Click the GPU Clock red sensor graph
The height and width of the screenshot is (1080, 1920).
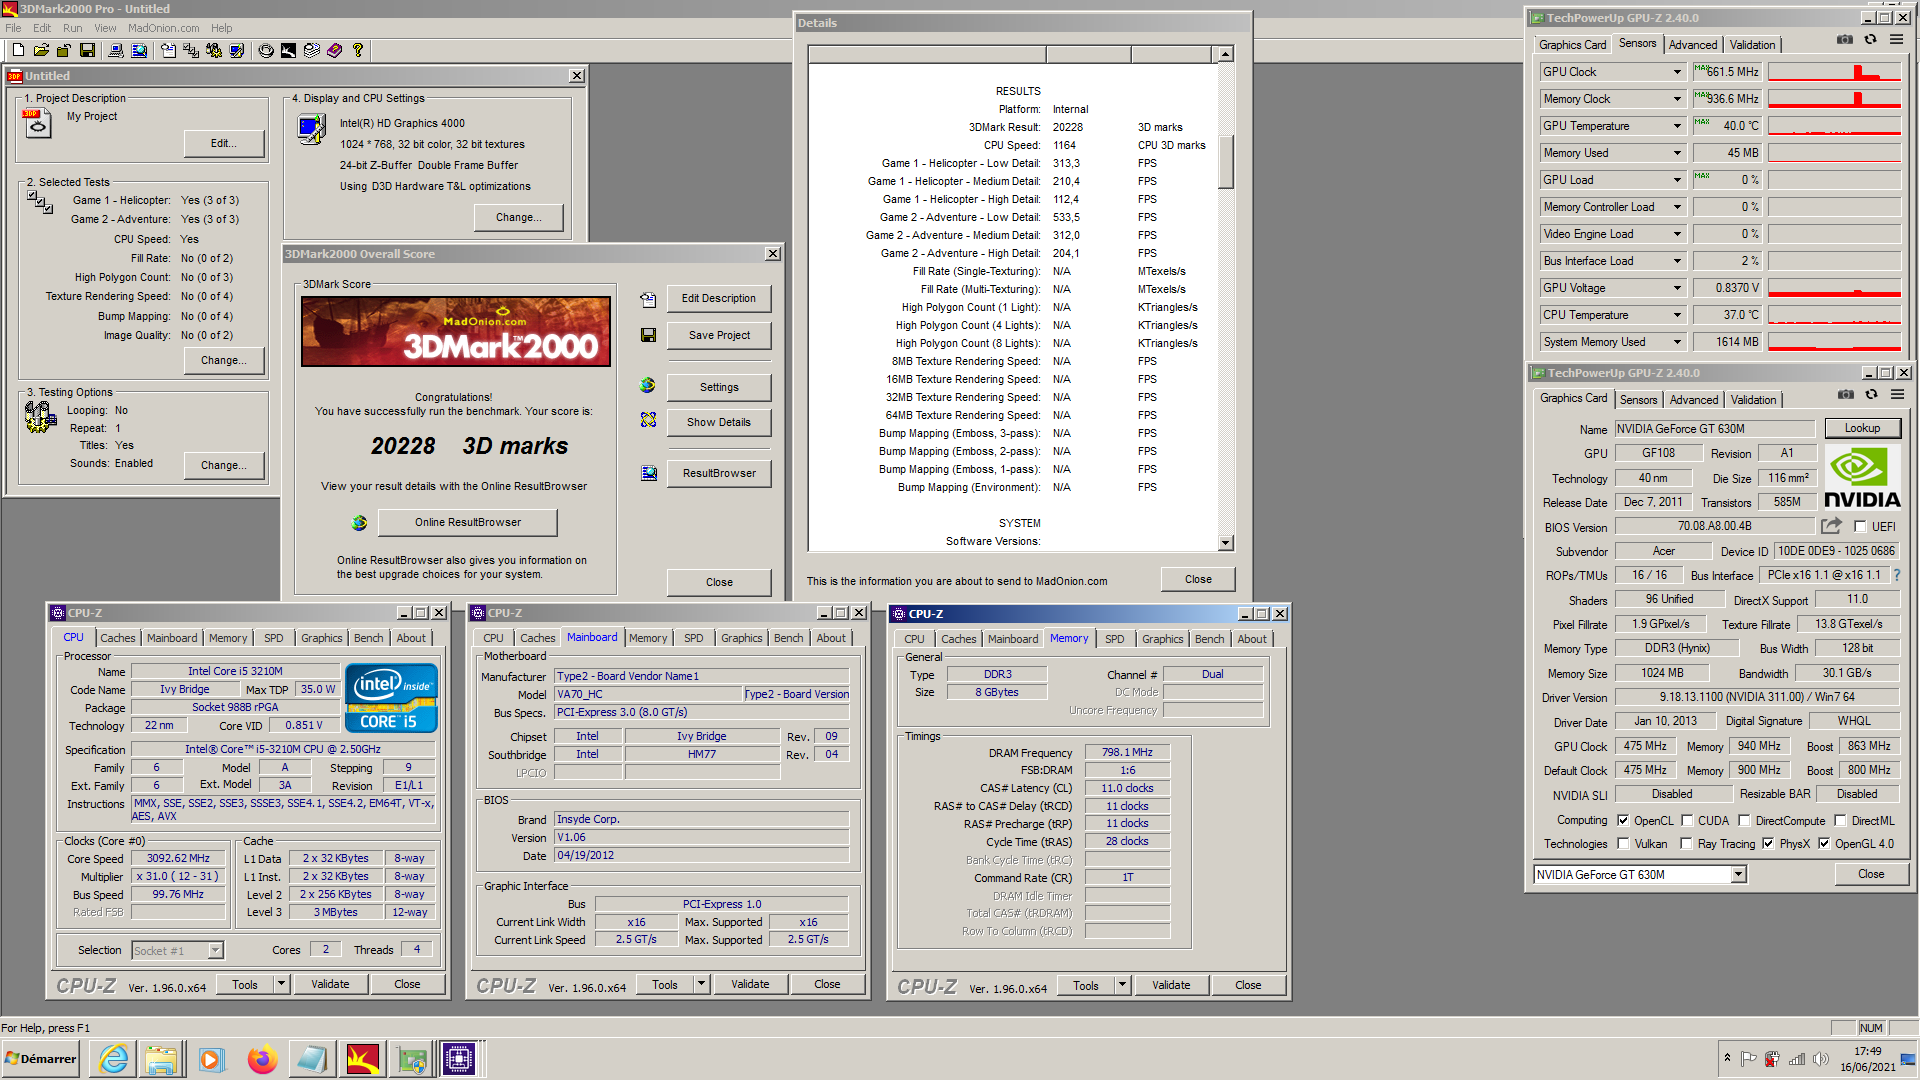tap(1834, 72)
